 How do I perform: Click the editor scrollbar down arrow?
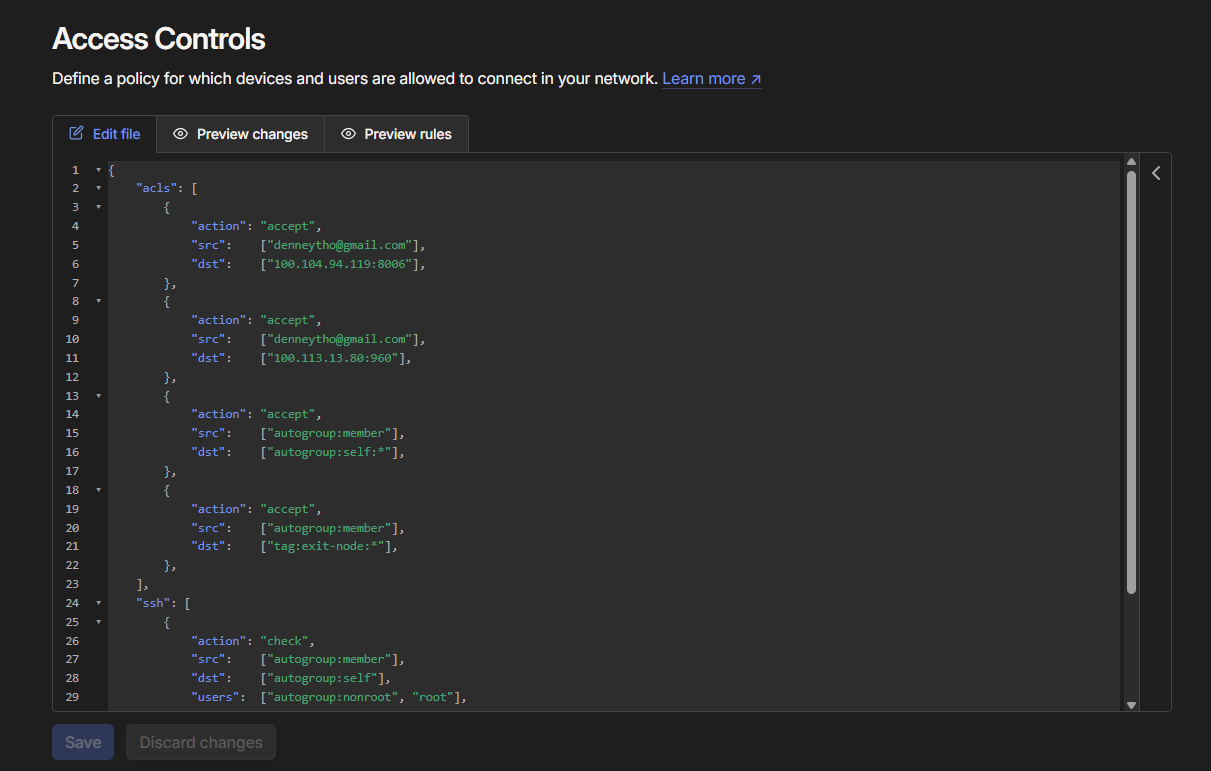tap(1131, 705)
